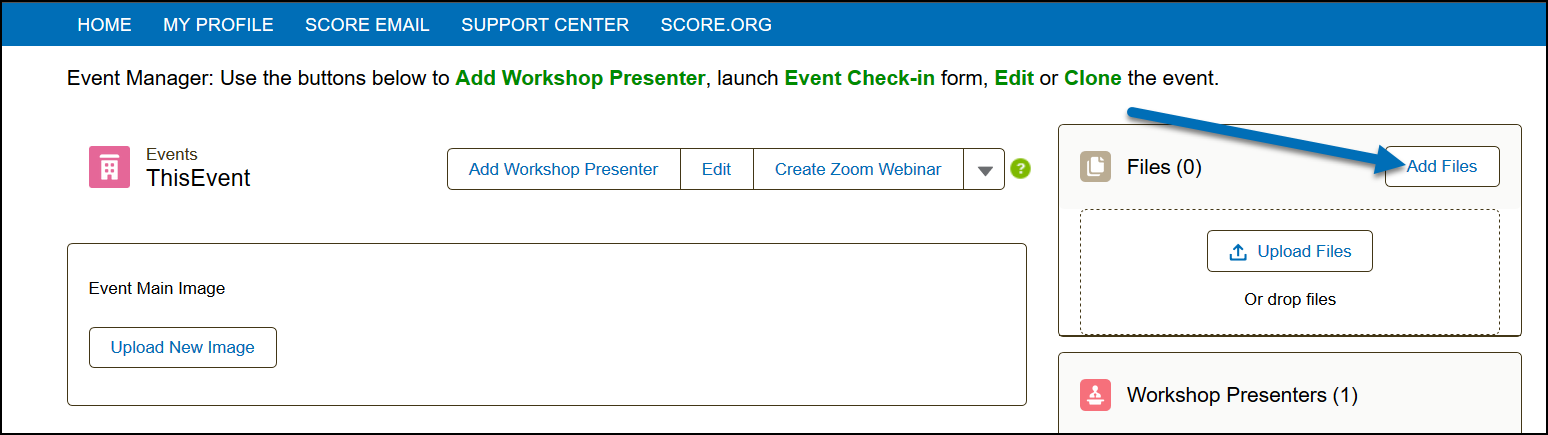Click the Or drop files zone

coord(1289,299)
